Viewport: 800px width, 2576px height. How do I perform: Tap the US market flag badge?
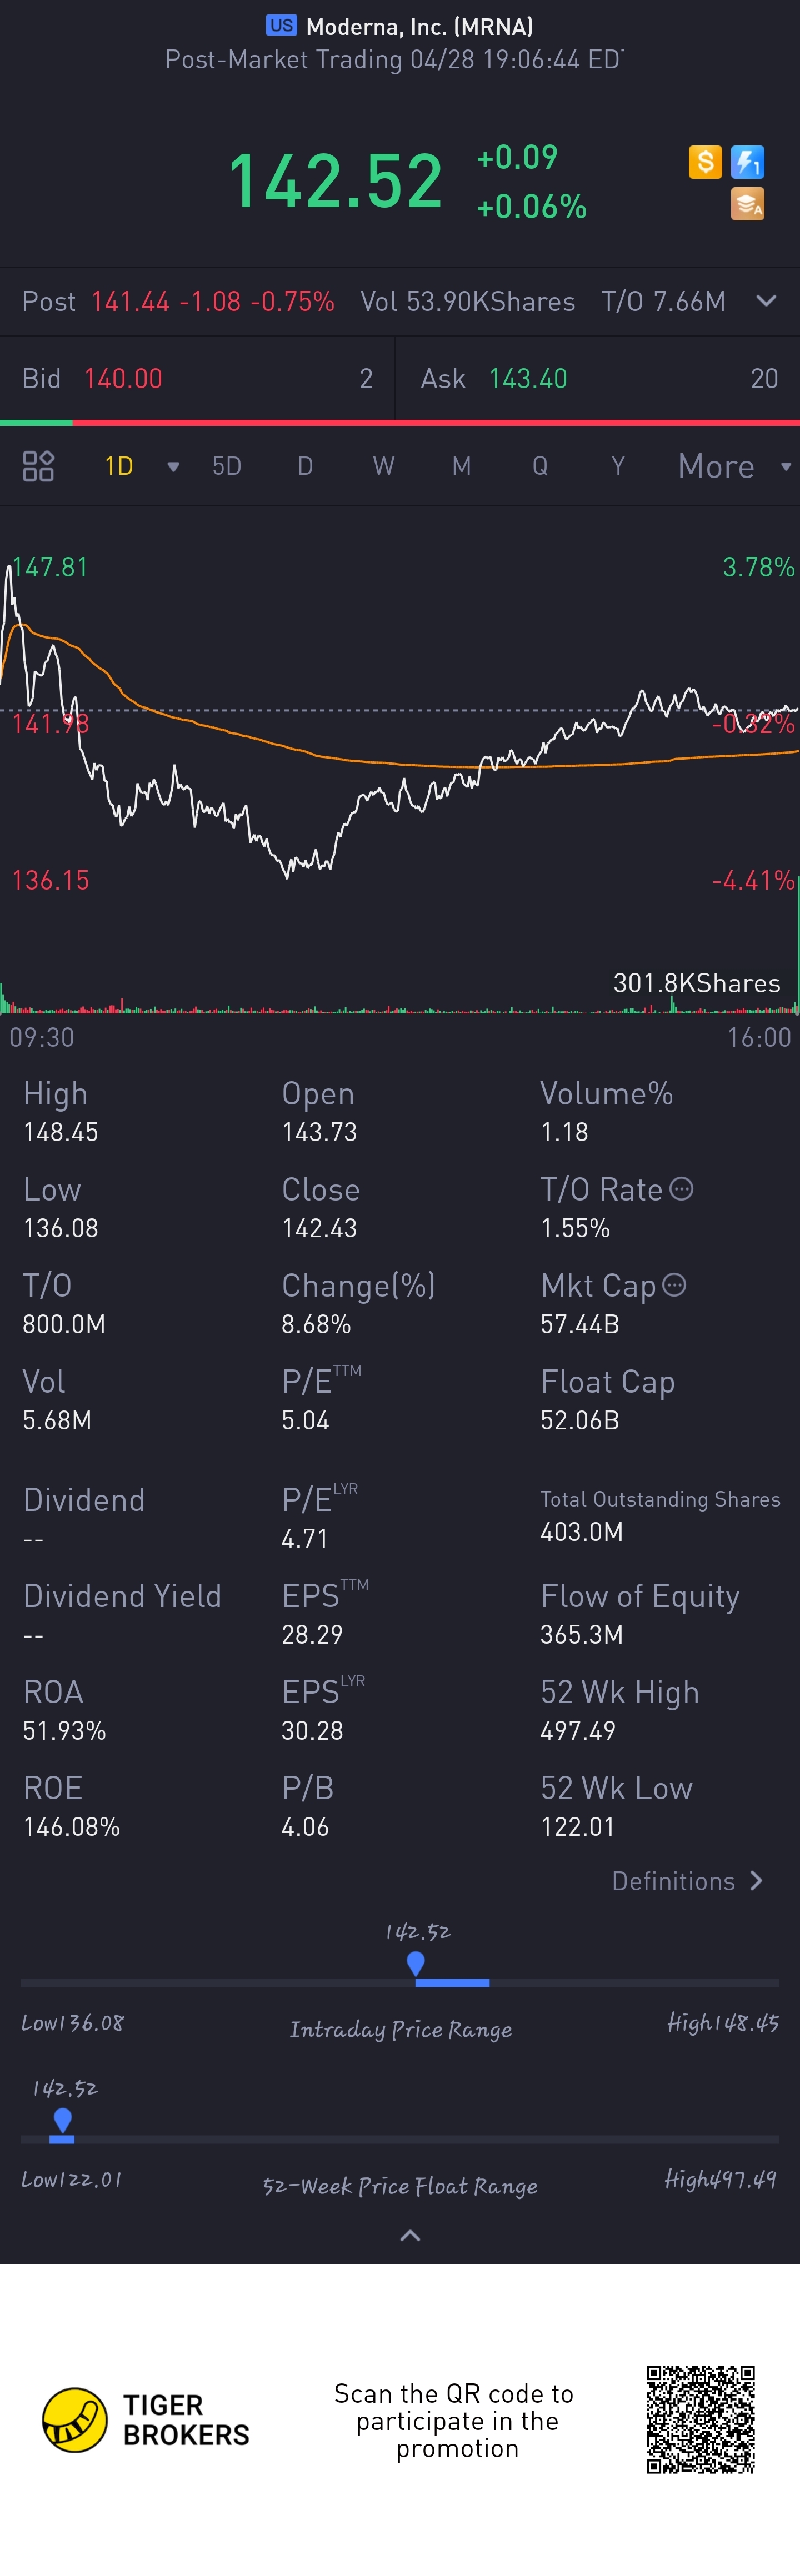pos(281,26)
